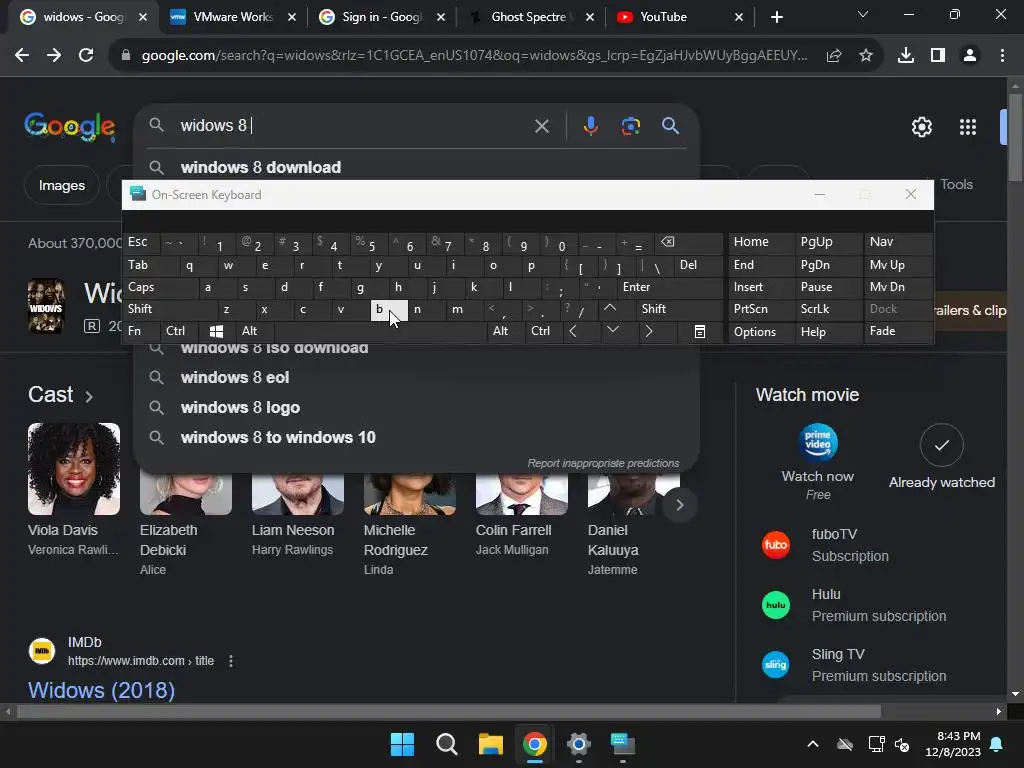Viewport: 1024px width, 768px height.
Task: Bookmark this page with star icon
Action: pos(865,56)
